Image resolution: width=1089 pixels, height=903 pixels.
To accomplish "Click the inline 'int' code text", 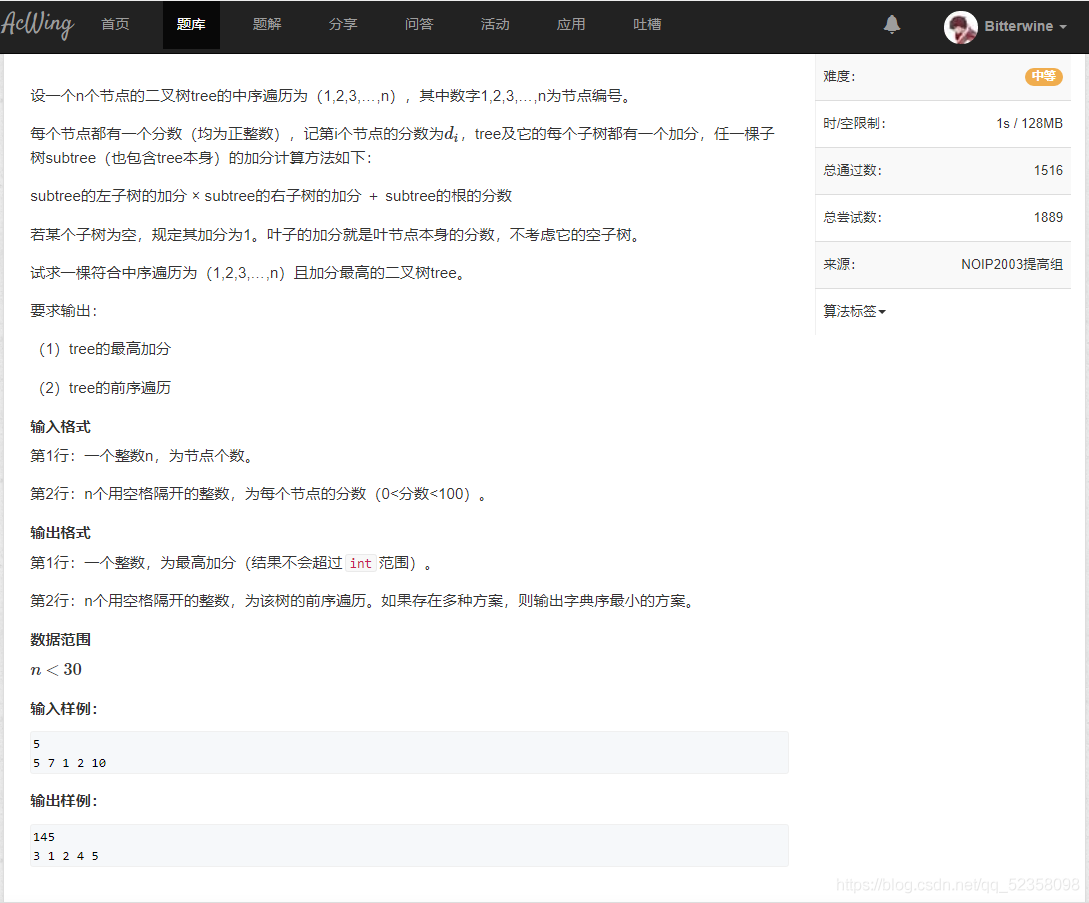I will point(360,563).
